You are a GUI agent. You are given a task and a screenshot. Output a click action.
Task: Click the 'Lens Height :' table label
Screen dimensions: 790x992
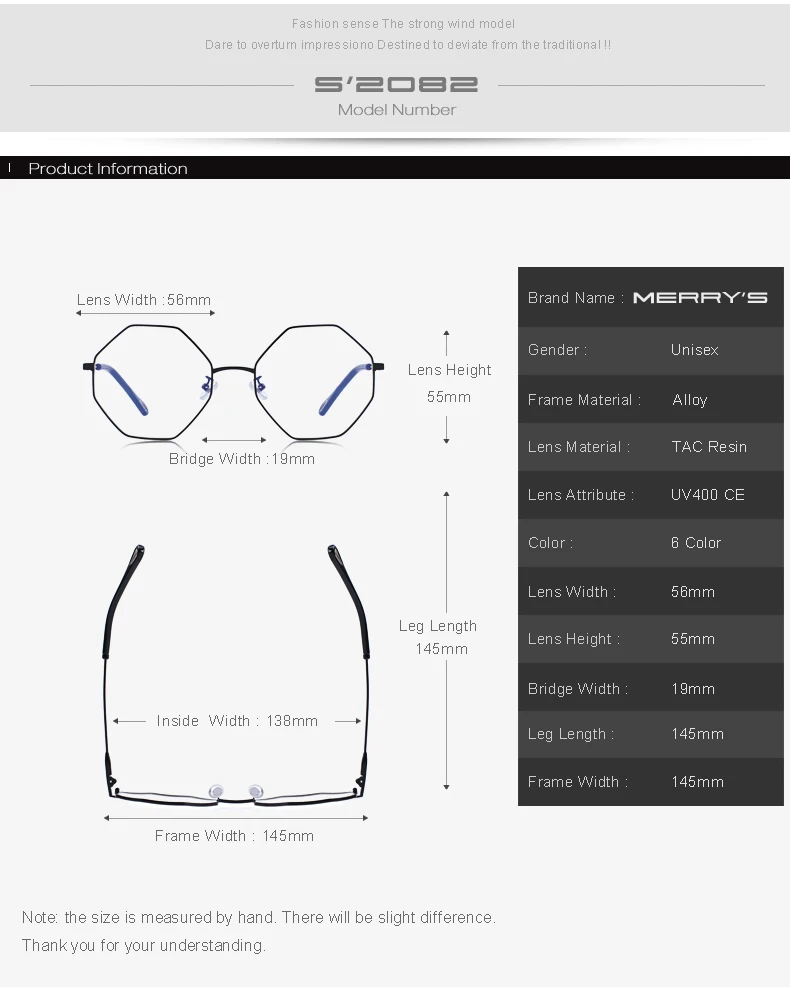click(x=574, y=639)
